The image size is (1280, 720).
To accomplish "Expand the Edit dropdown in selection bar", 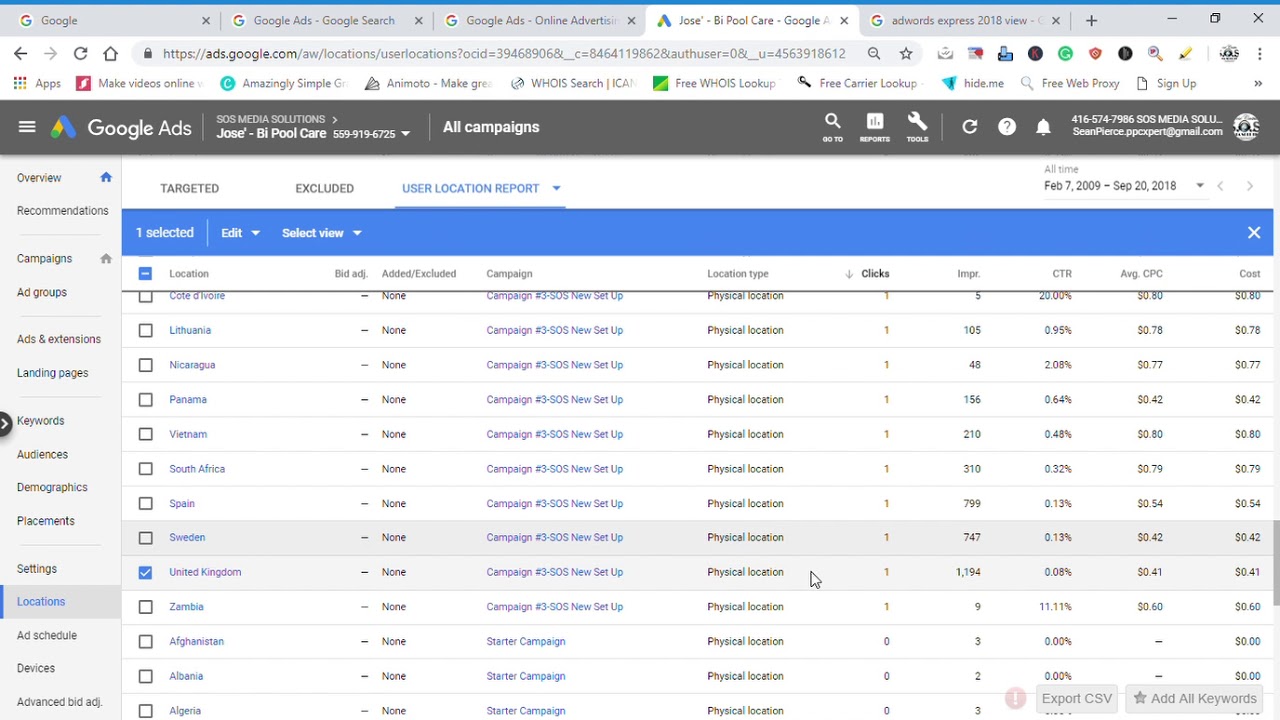I will 240,233.
